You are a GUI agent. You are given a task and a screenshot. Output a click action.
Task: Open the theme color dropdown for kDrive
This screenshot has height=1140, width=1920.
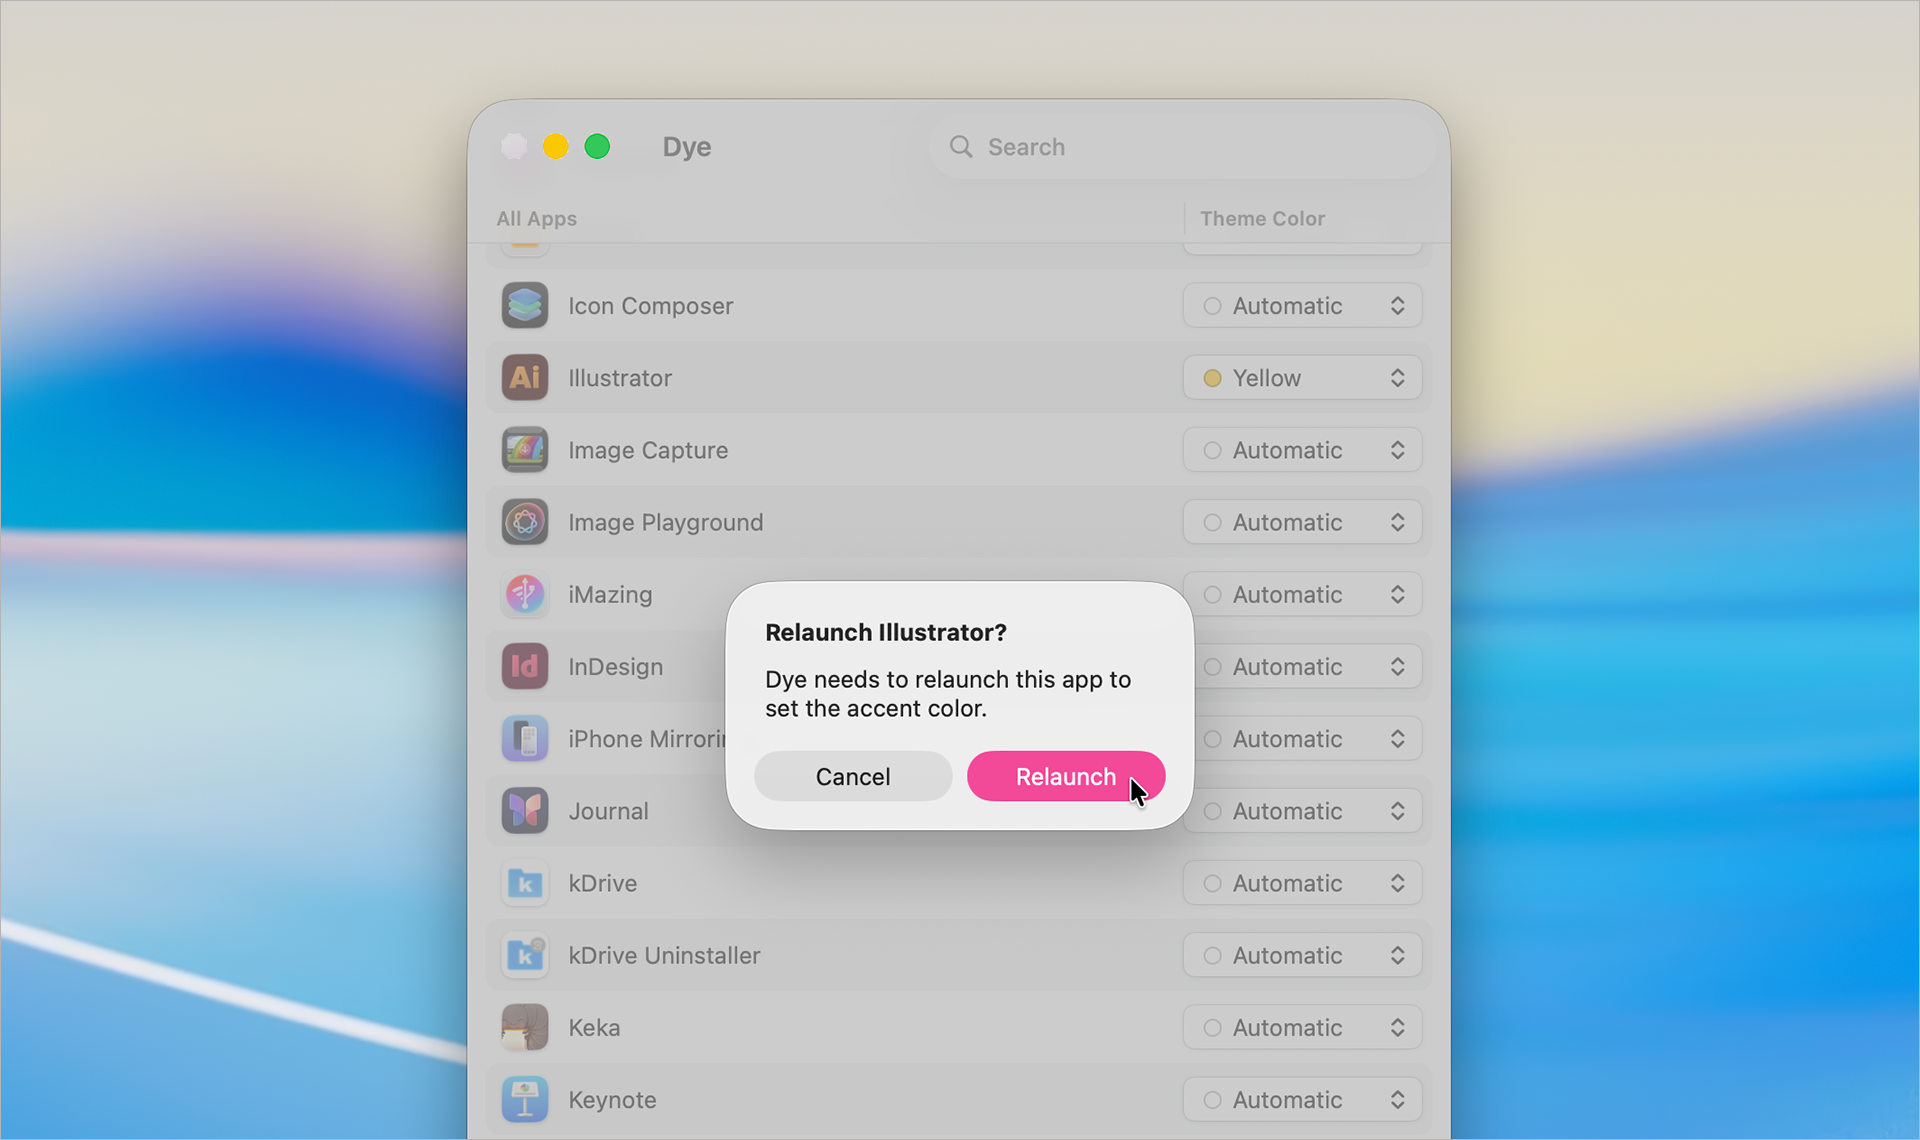[1302, 882]
